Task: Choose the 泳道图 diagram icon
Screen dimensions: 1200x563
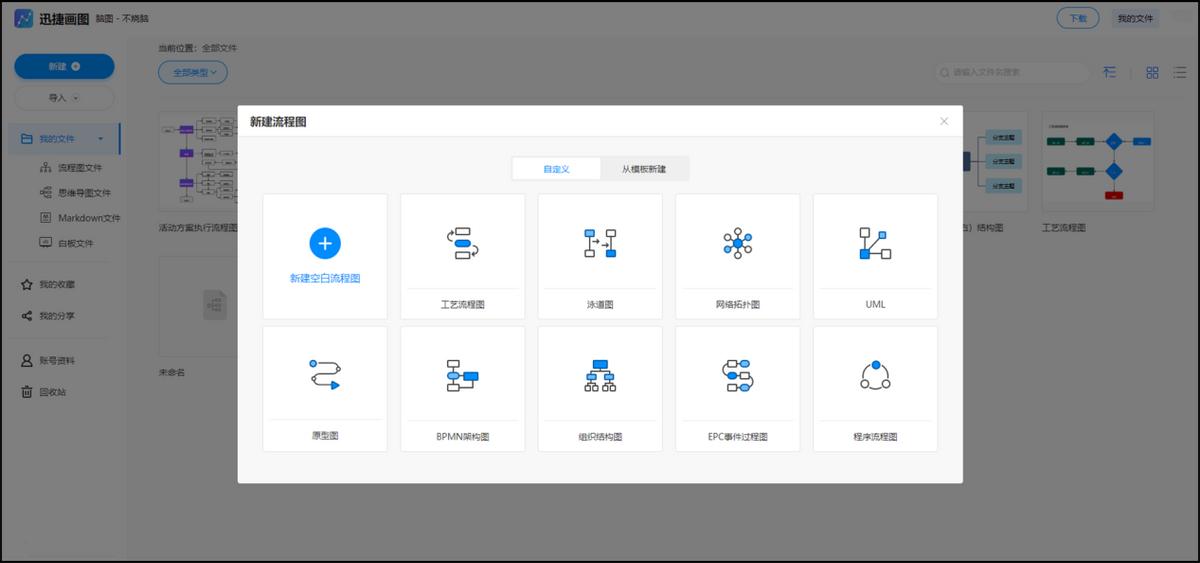Action: pyautogui.click(x=600, y=243)
